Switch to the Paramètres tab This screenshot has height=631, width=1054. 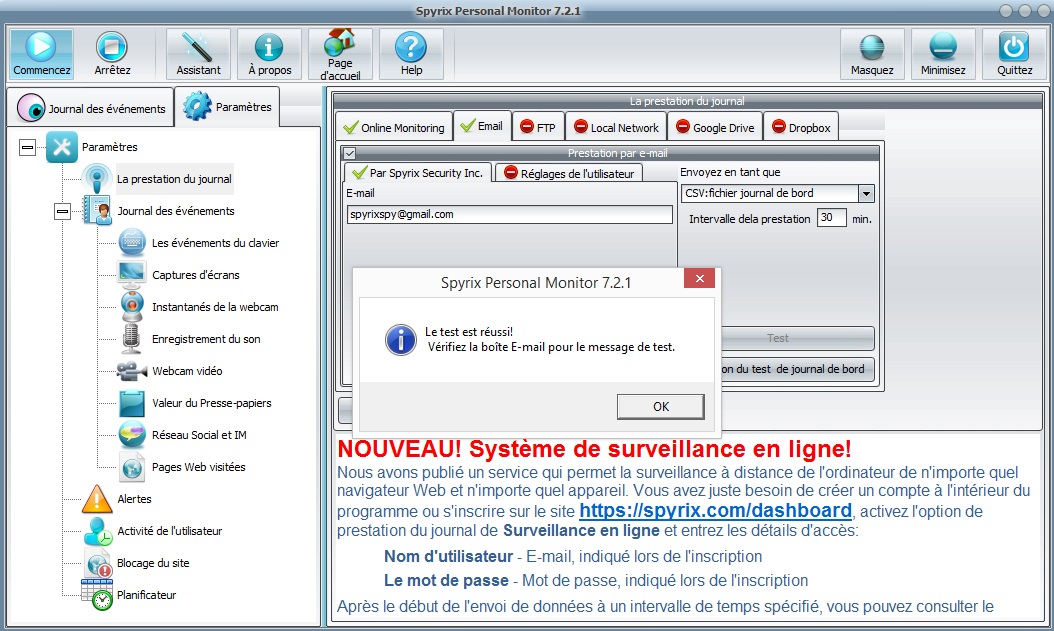tap(227, 106)
